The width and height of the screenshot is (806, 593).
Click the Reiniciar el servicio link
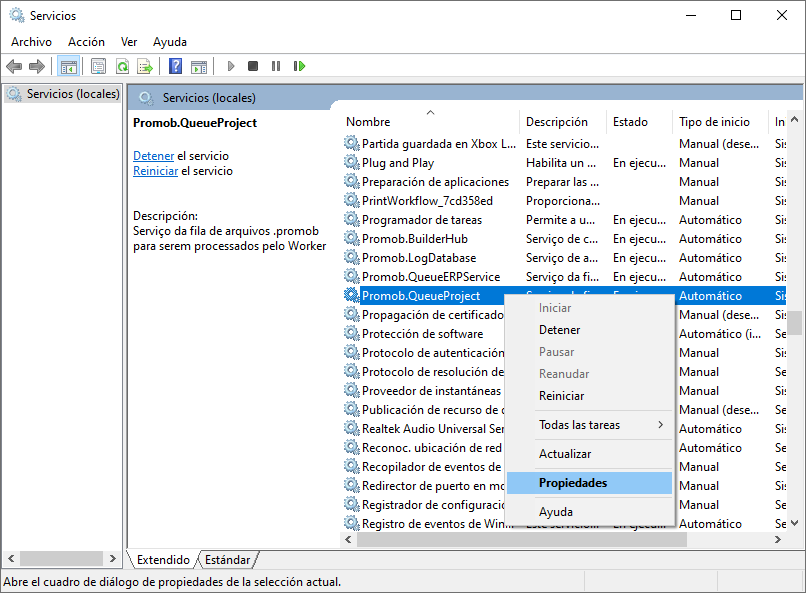click(155, 171)
